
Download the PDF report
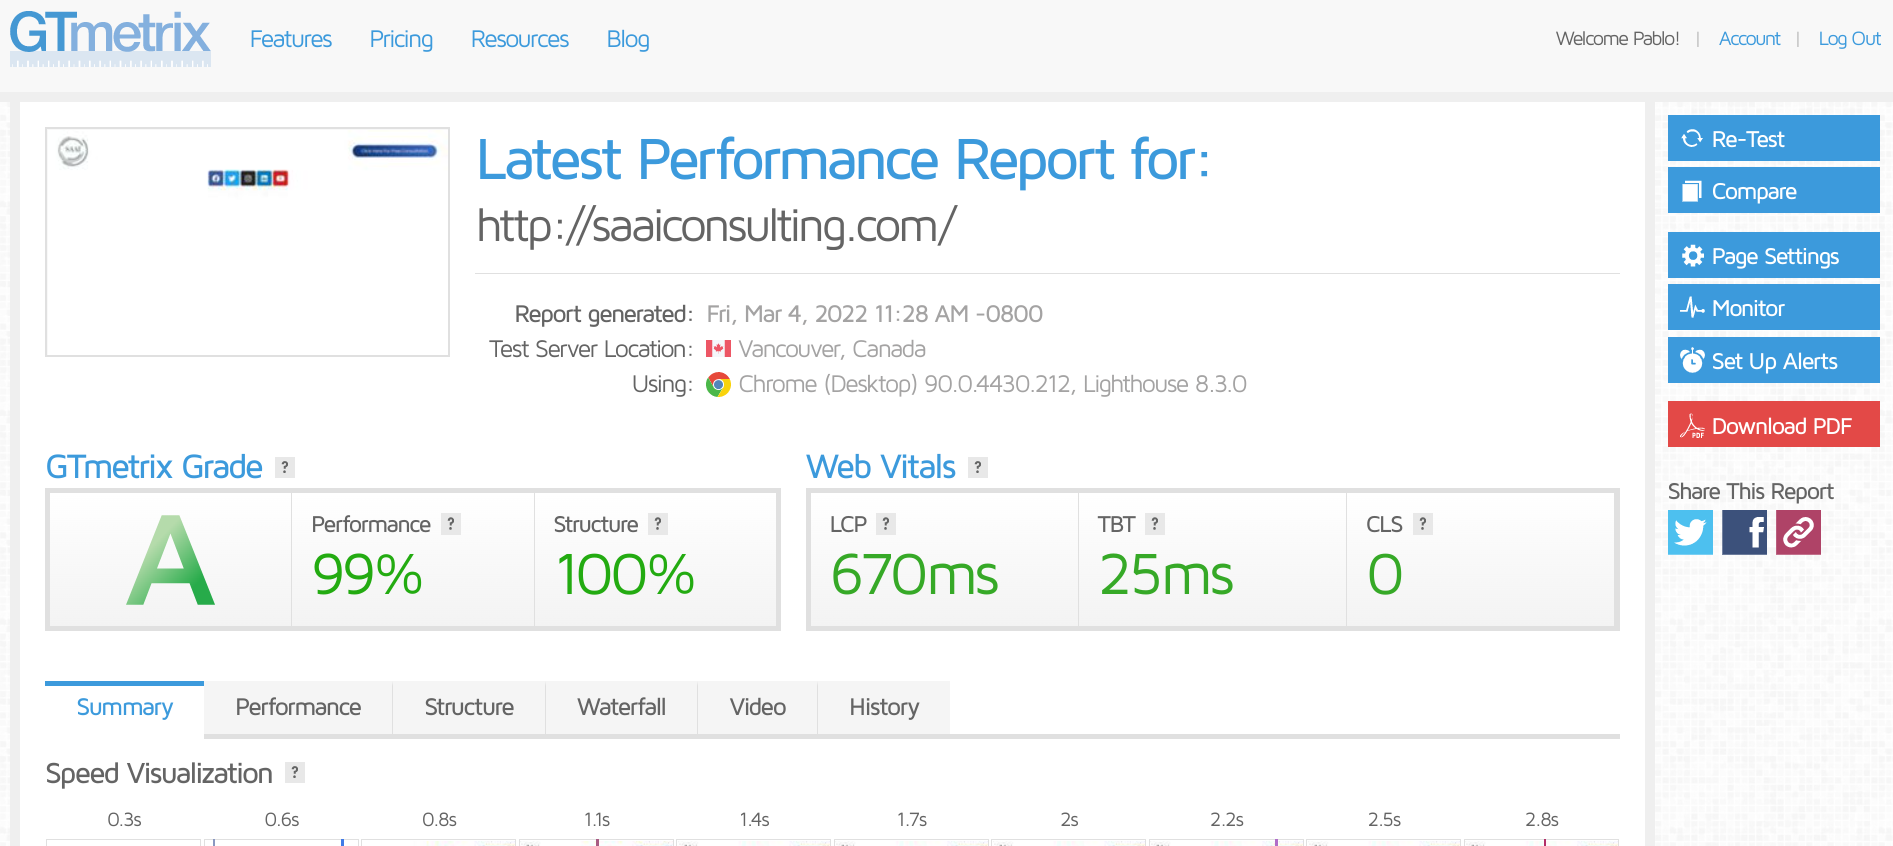coord(1773,425)
